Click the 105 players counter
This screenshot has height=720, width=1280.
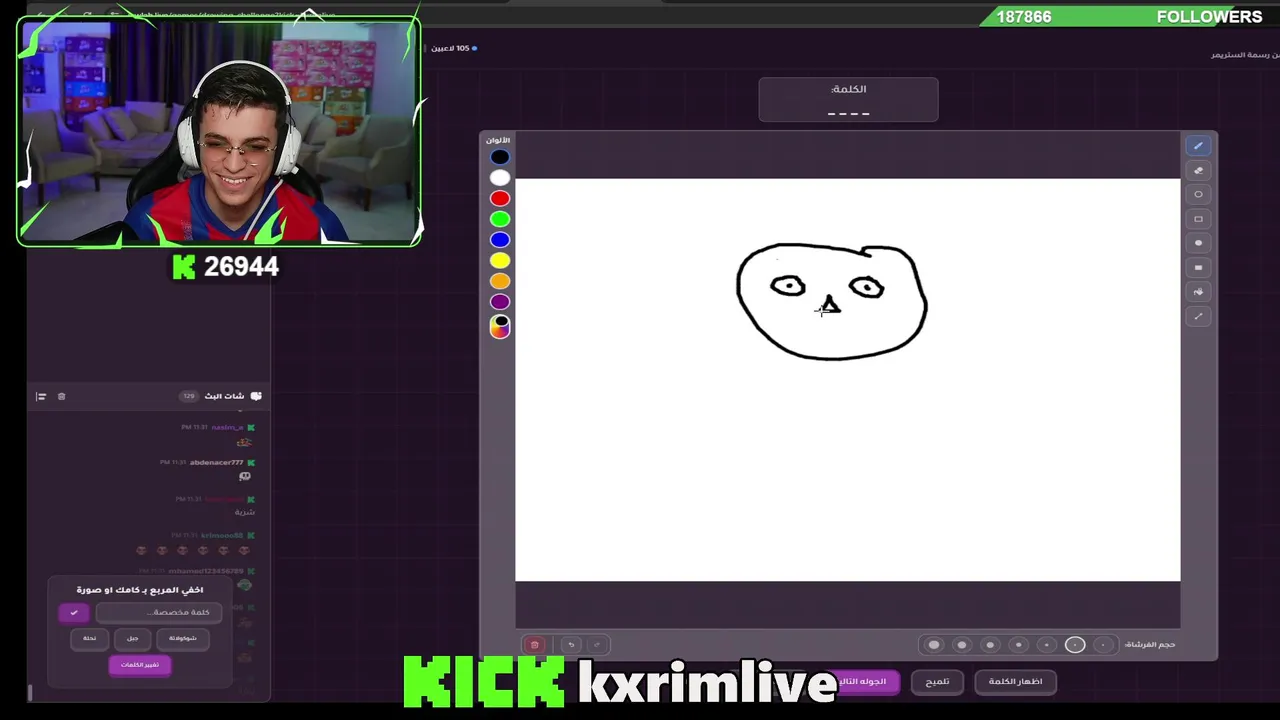454,48
